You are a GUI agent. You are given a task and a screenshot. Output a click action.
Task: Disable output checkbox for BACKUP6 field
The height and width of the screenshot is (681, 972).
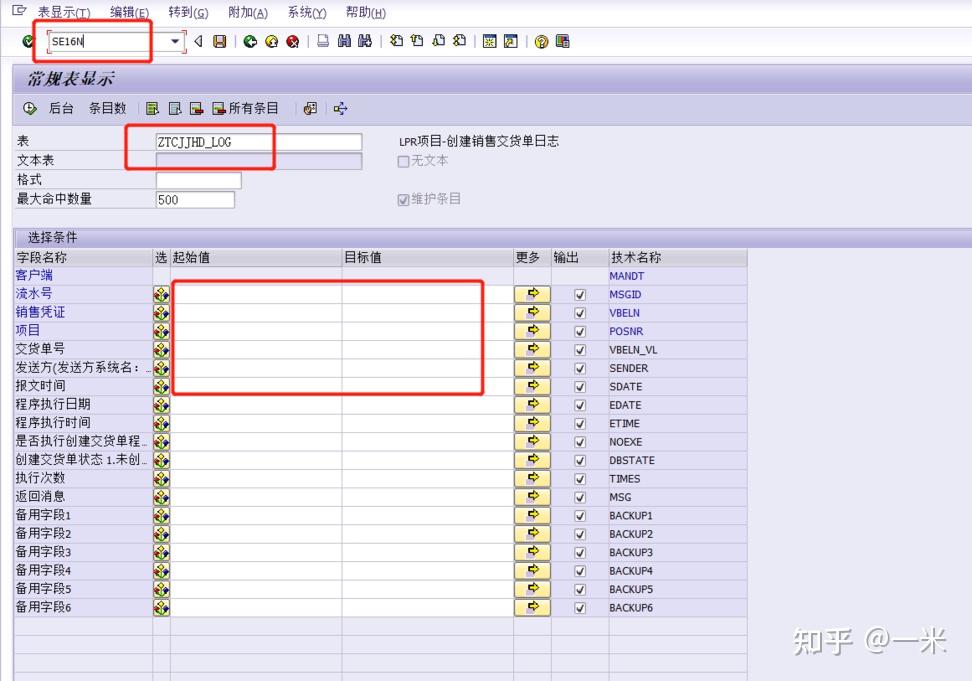tap(581, 607)
